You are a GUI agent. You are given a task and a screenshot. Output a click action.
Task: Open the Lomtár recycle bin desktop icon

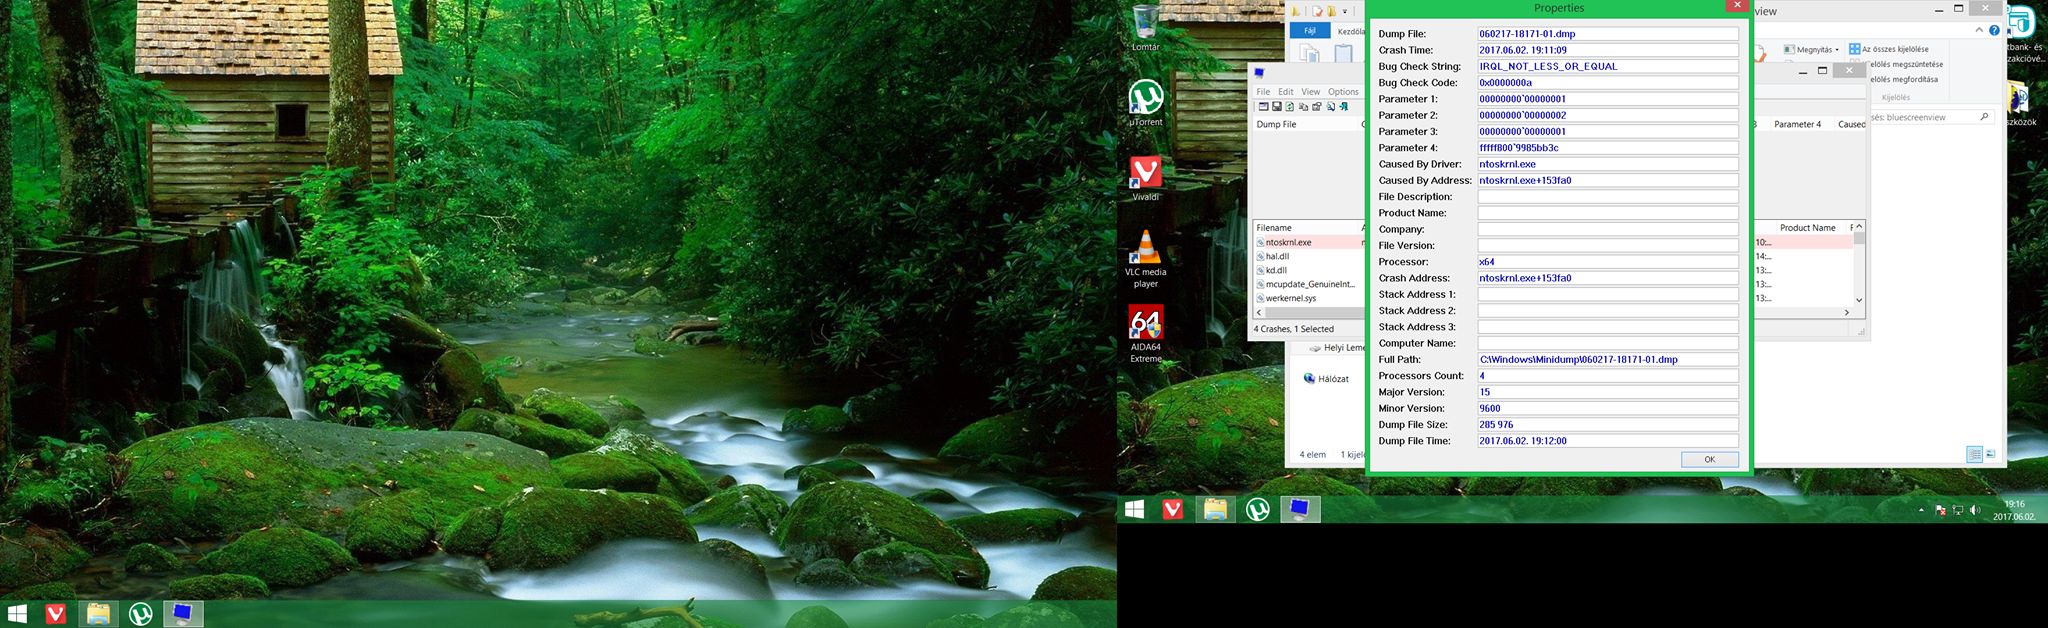pyautogui.click(x=1146, y=28)
